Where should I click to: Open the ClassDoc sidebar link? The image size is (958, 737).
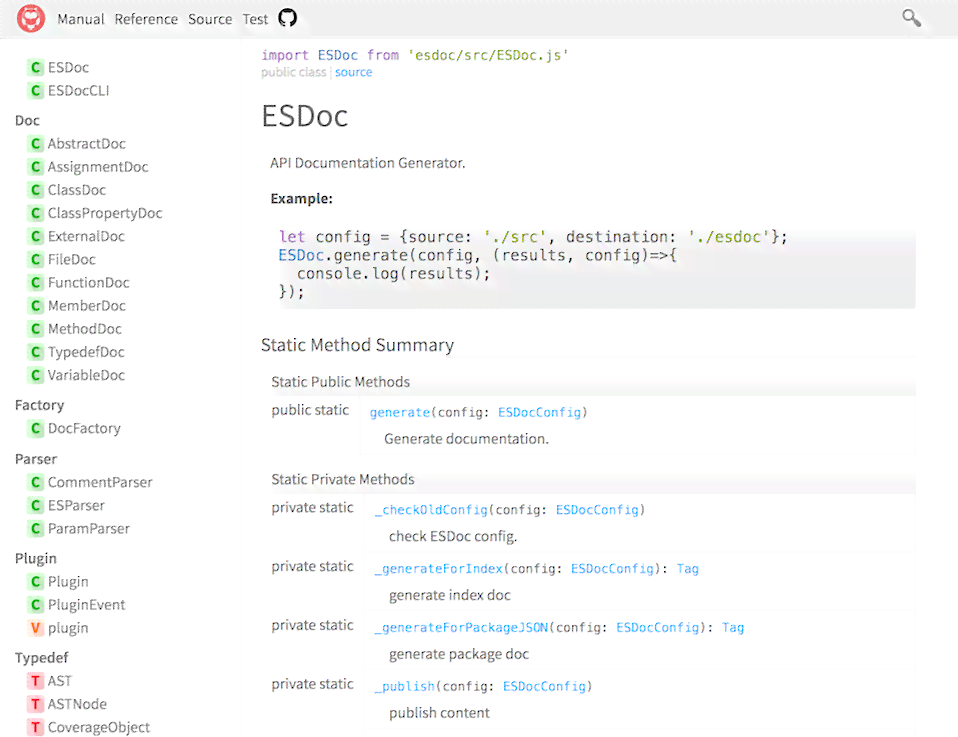coord(77,190)
